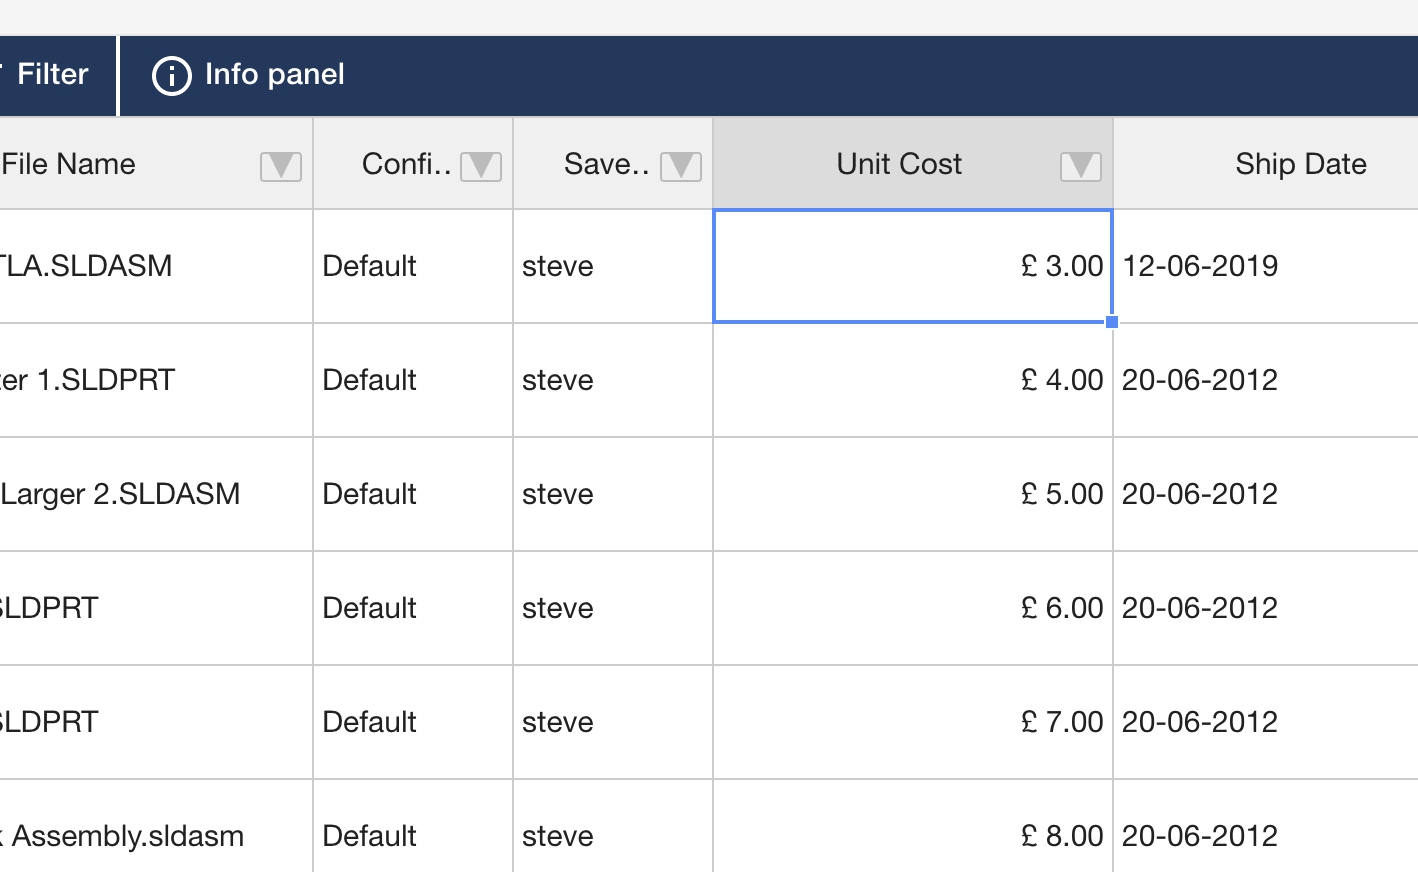Open File Name column filter dropdown
Image resolution: width=1418 pixels, height=872 pixels.
pos(280,166)
